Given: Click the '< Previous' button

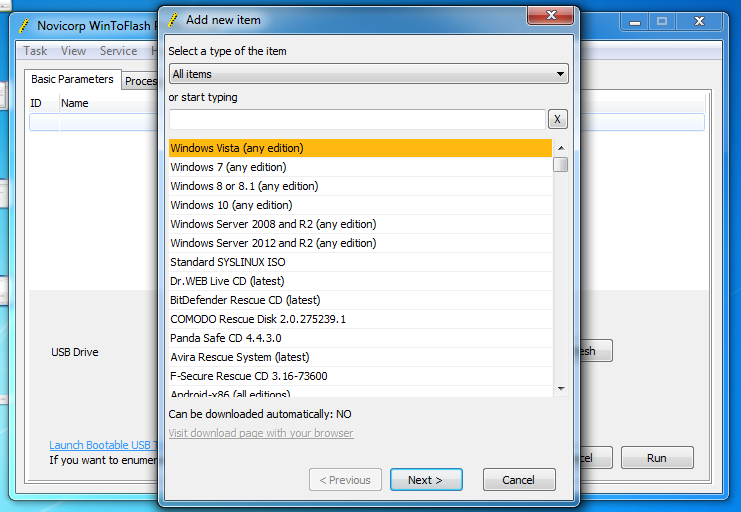Looking at the screenshot, I should coord(345,480).
